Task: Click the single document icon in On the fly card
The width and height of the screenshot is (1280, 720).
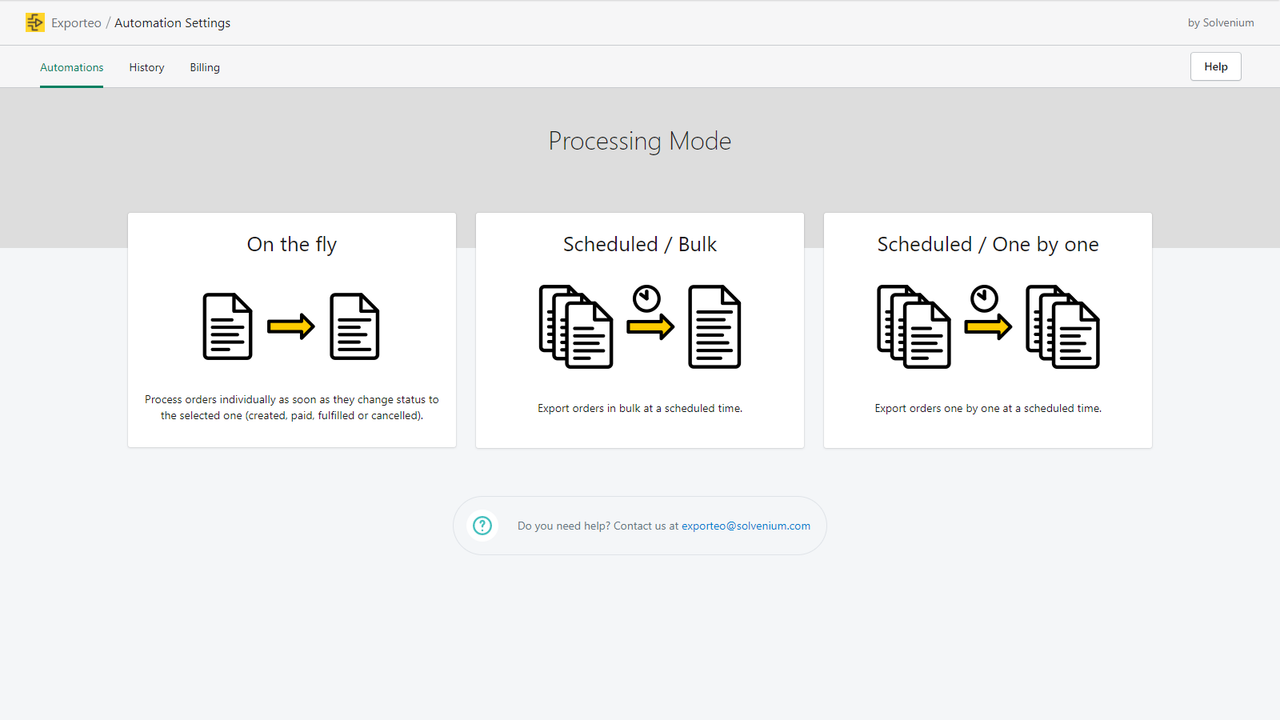Action: pyautogui.click(x=228, y=326)
